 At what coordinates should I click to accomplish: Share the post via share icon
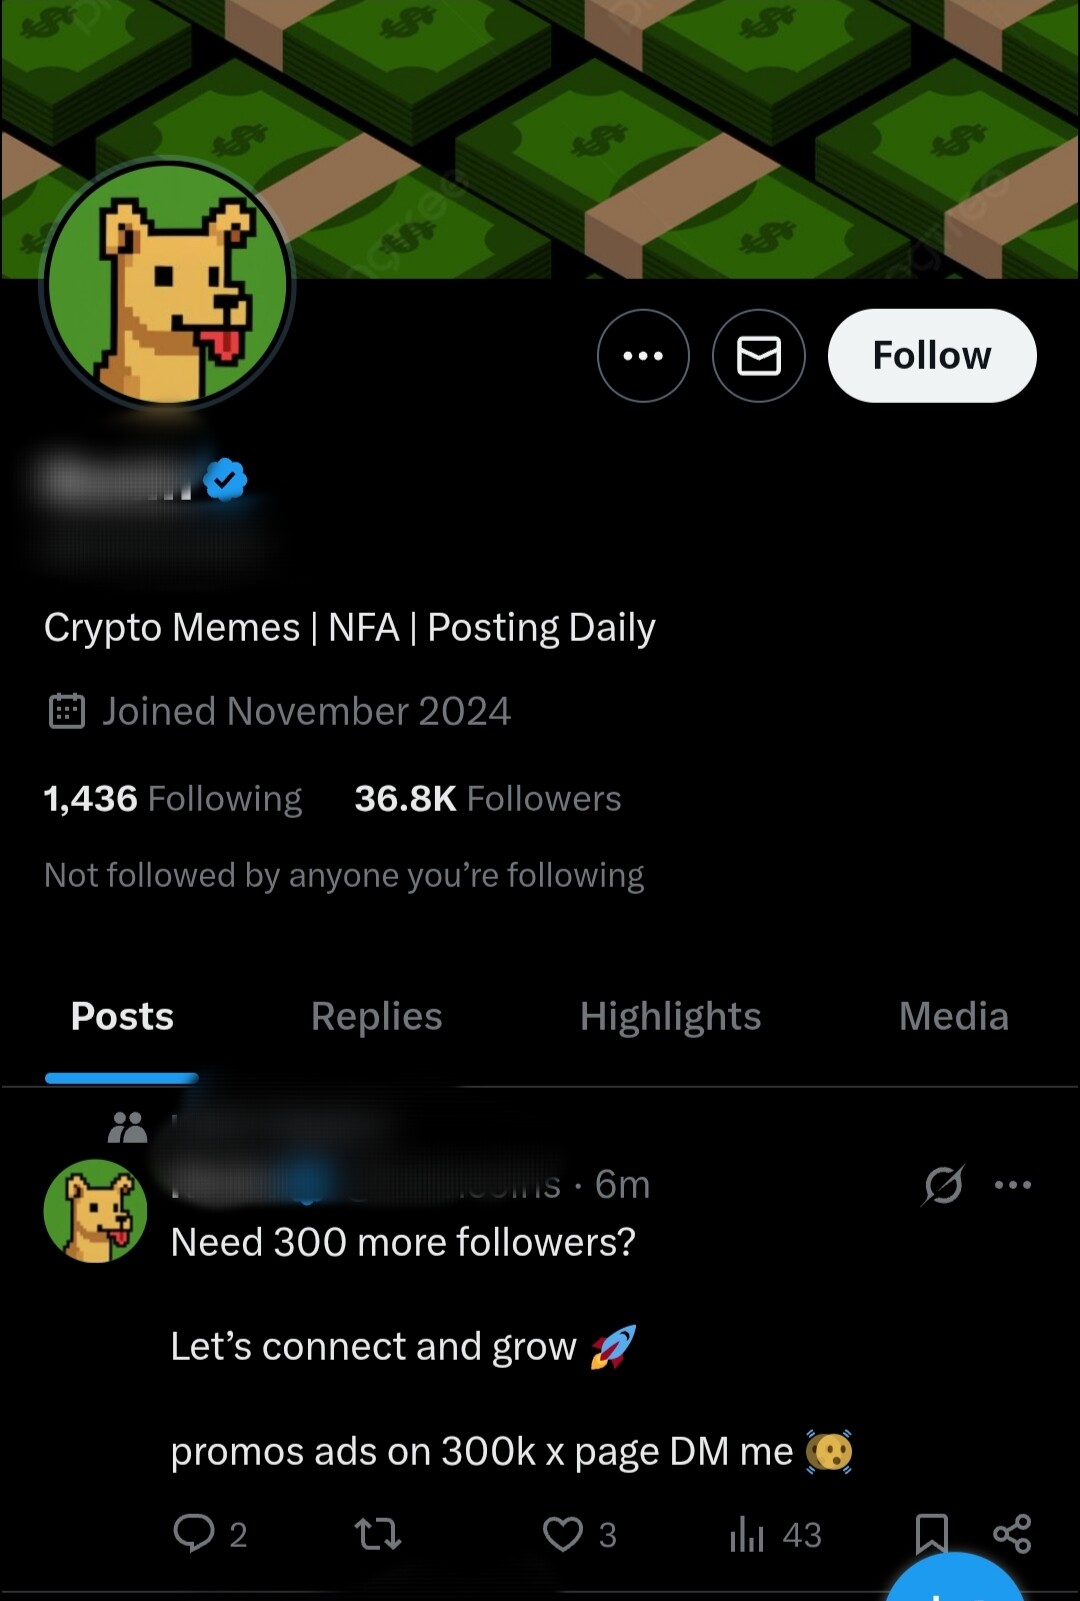1012,1533
